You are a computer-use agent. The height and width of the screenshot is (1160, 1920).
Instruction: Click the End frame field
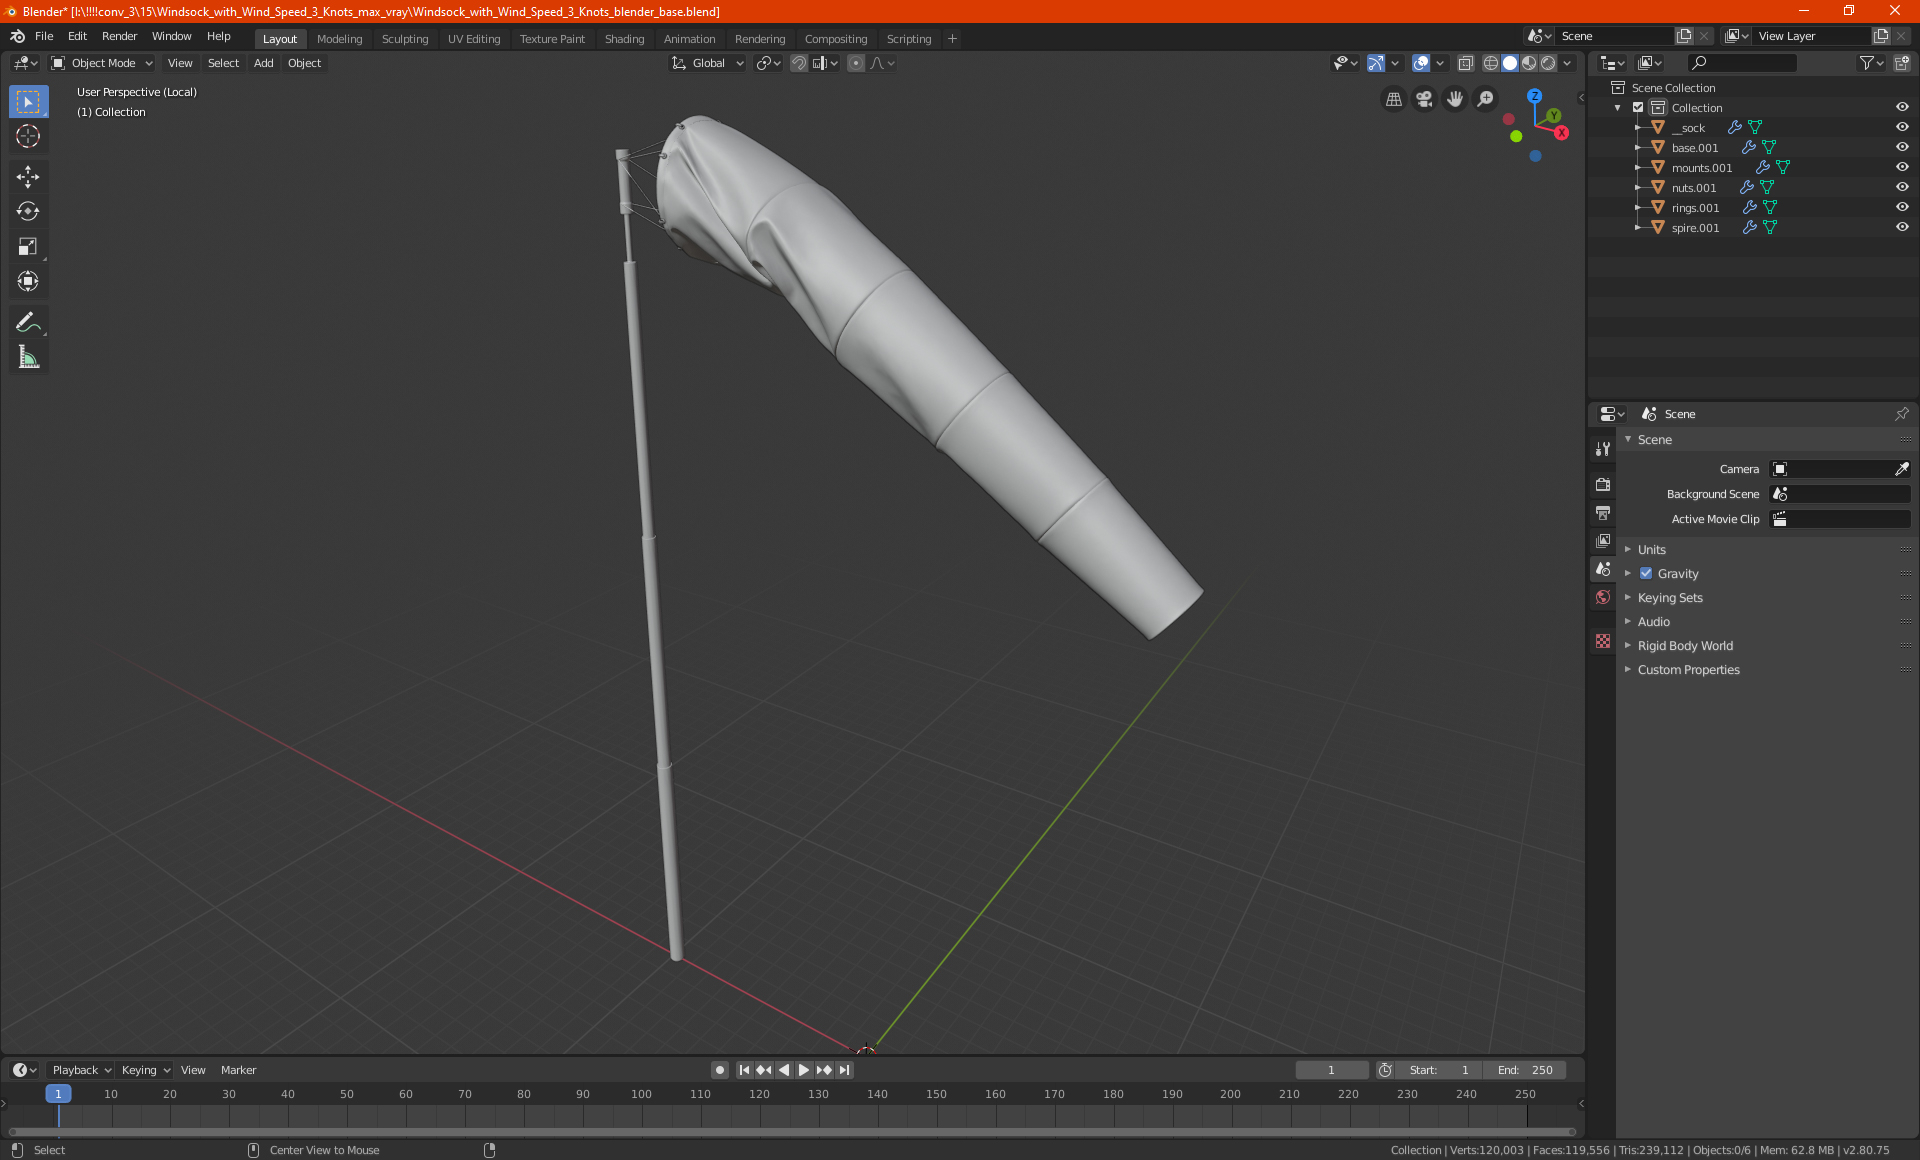coord(1524,1070)
